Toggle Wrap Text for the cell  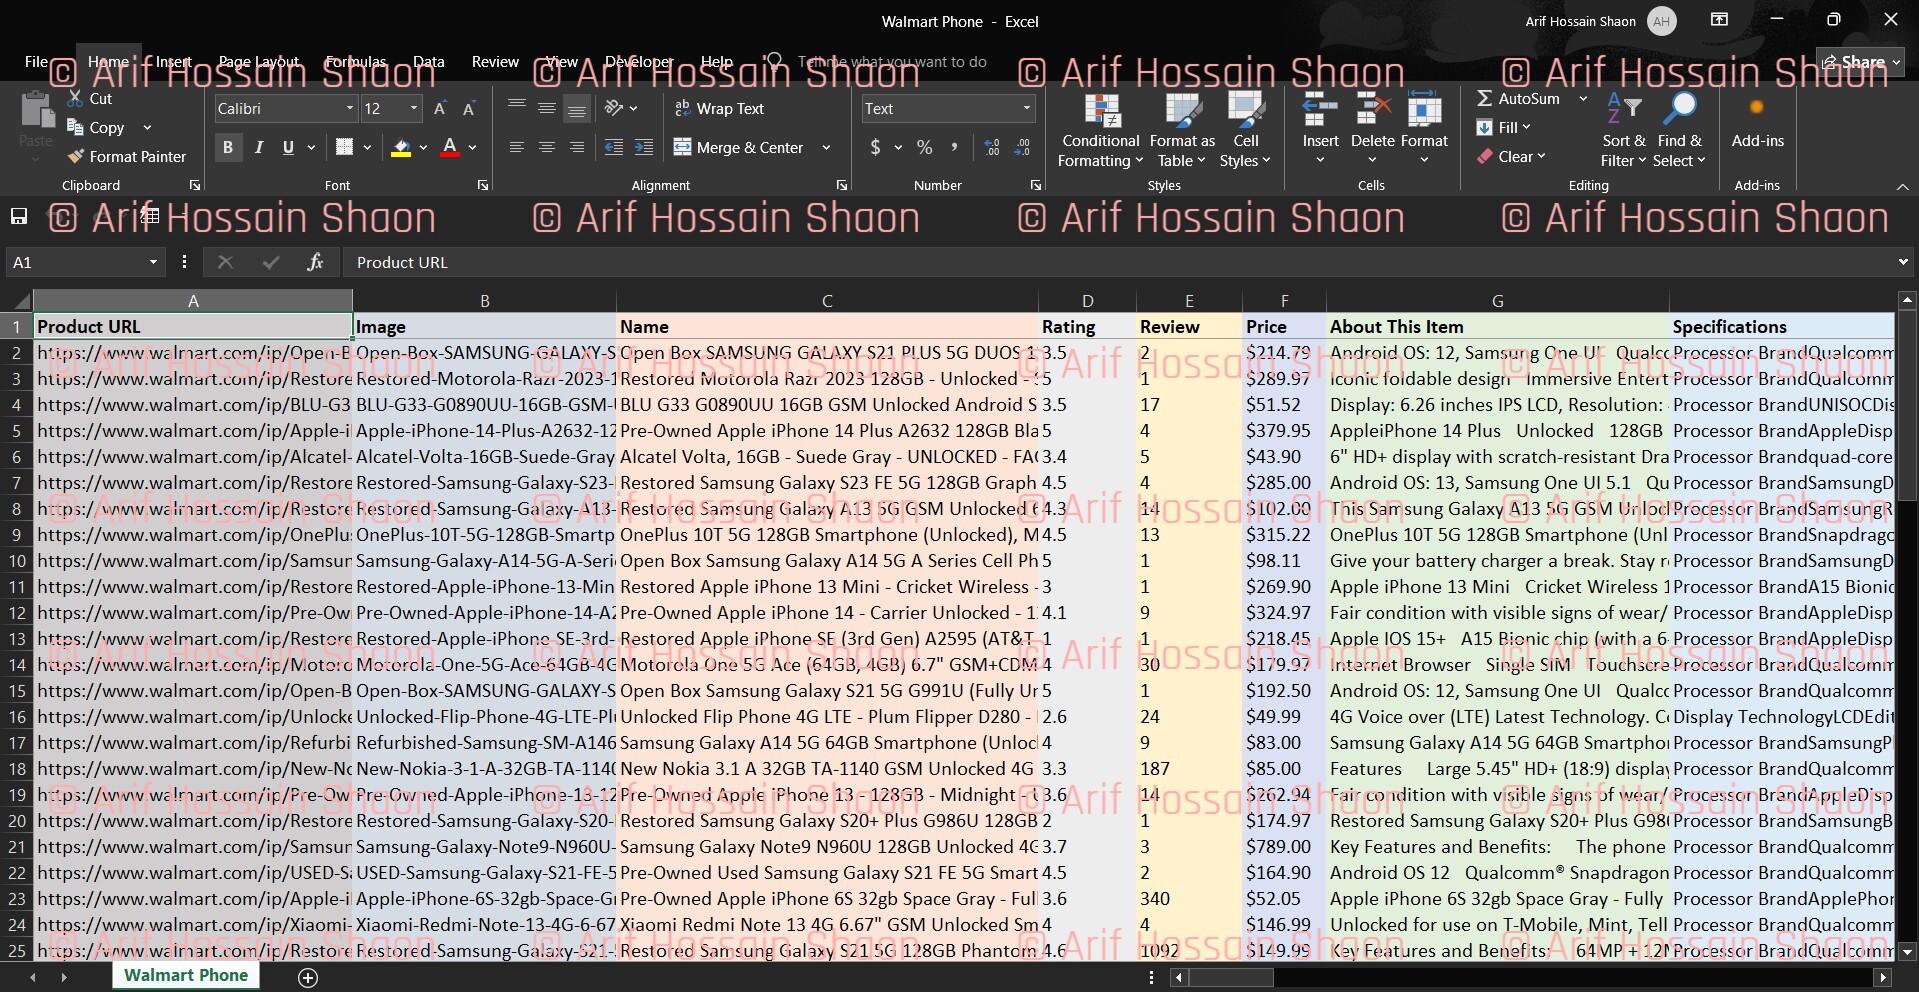tap(720, 109)
